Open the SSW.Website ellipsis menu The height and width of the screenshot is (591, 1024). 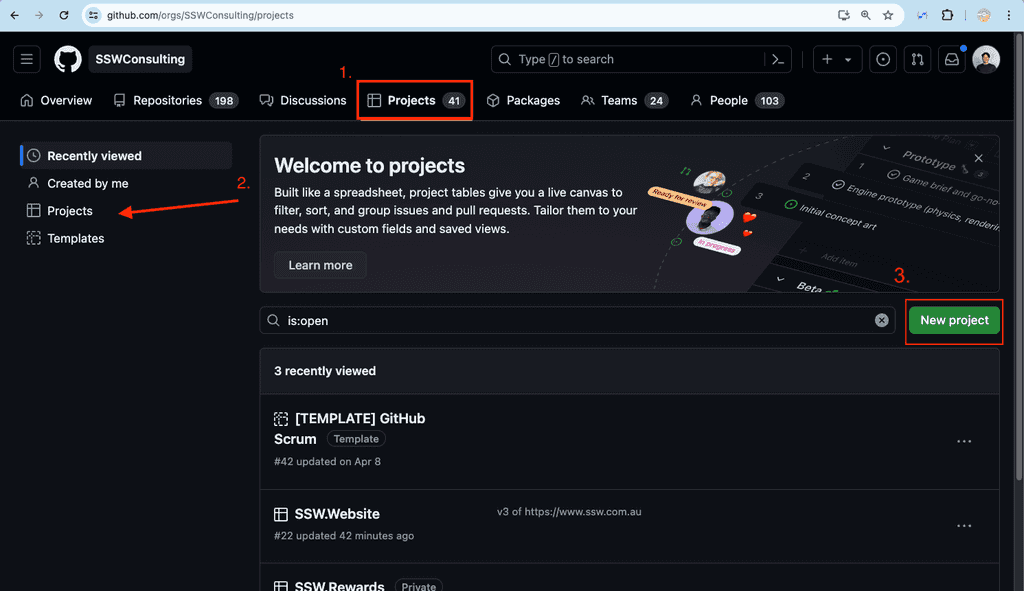(x=964, y=525)
